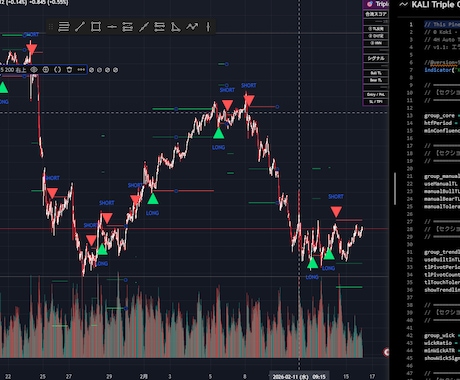
Task: Click the indicator legend name '5 200 右上'
Action: (x=13, y=70)
